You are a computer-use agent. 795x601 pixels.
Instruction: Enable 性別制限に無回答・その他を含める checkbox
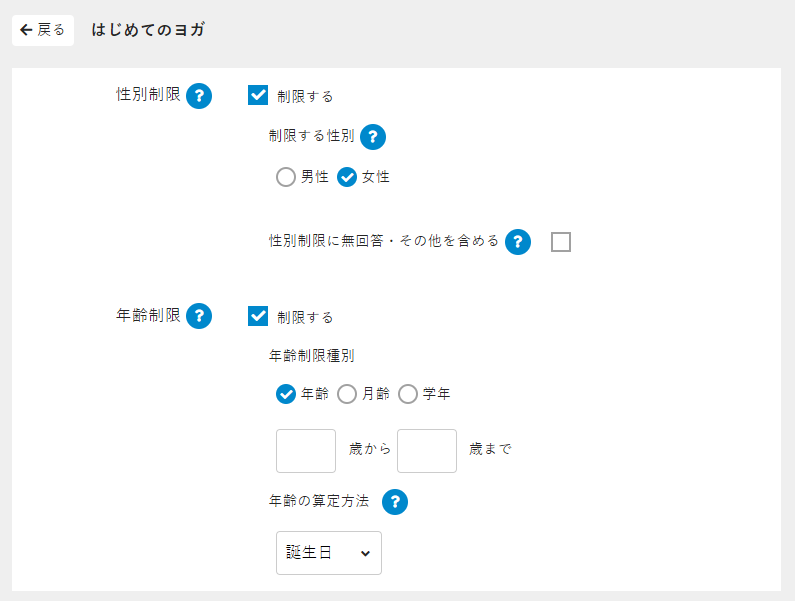pos(561,242)
